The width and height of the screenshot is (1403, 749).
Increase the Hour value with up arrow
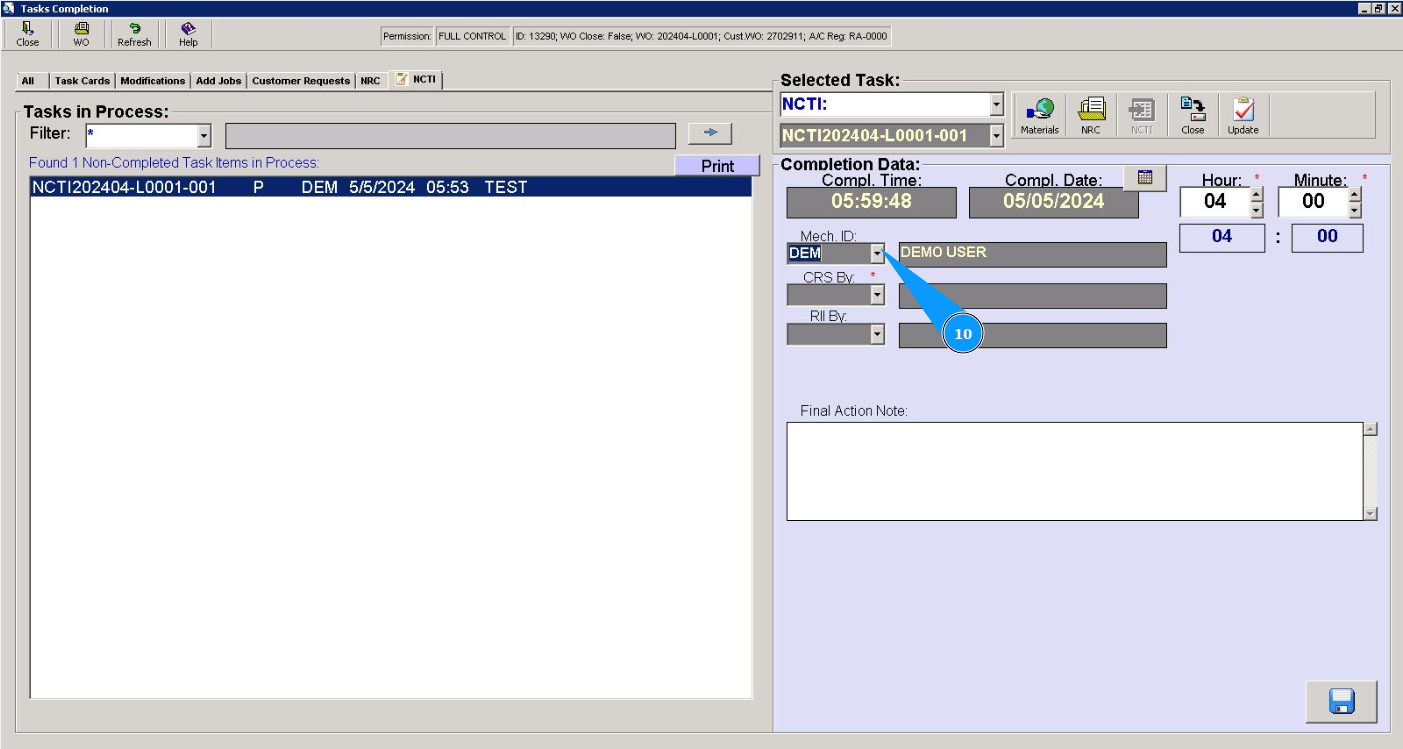tap(1257, 194)
